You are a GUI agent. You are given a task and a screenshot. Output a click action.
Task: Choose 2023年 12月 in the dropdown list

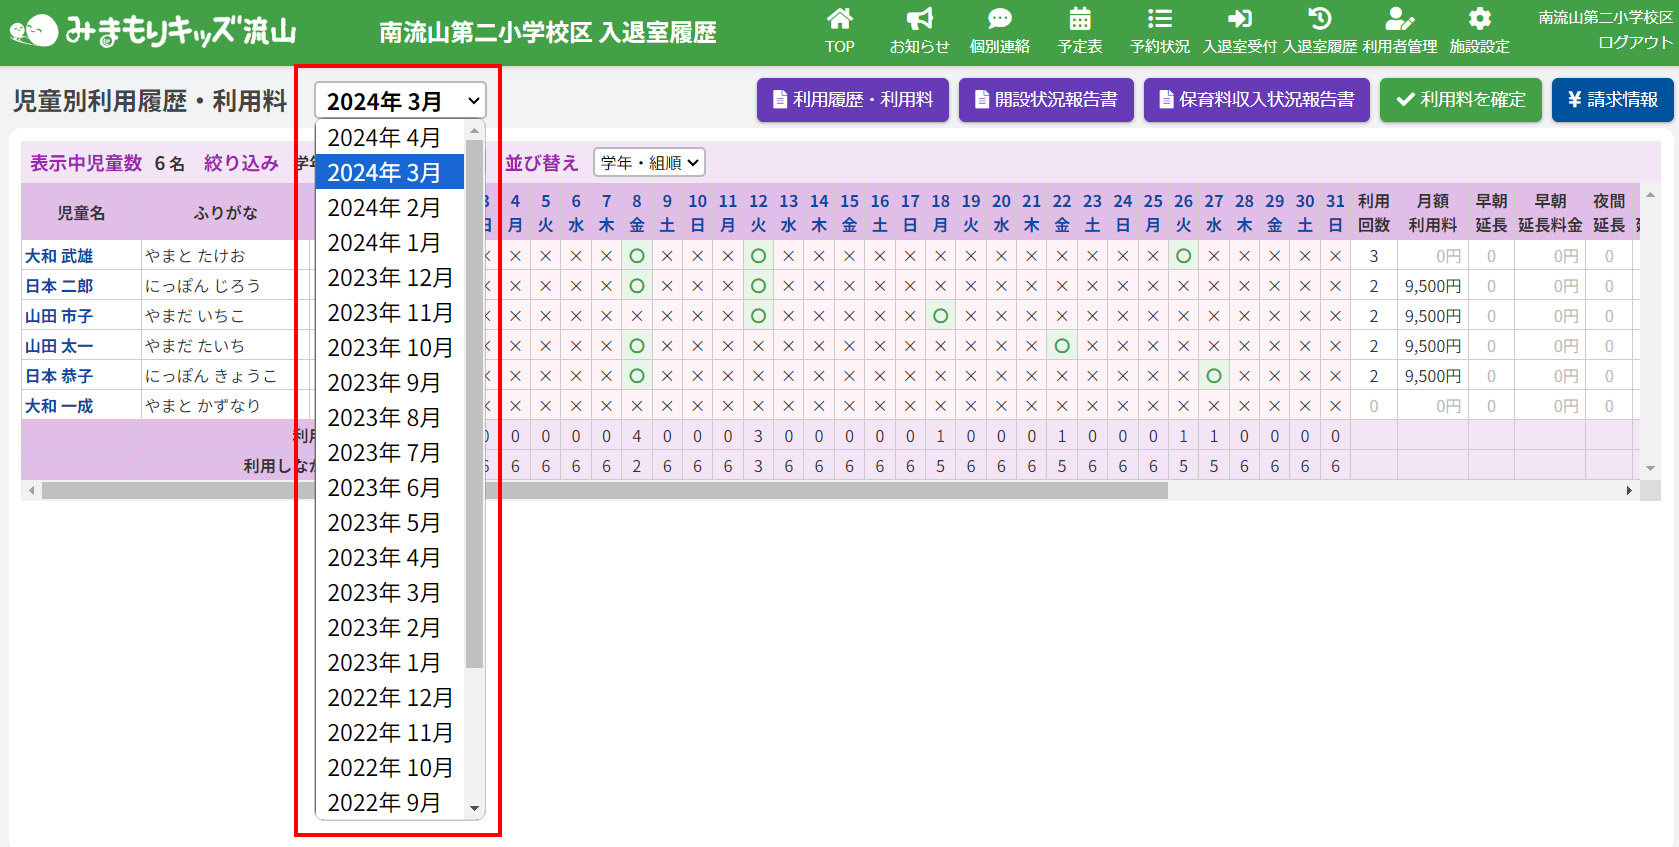coord(390,278)
